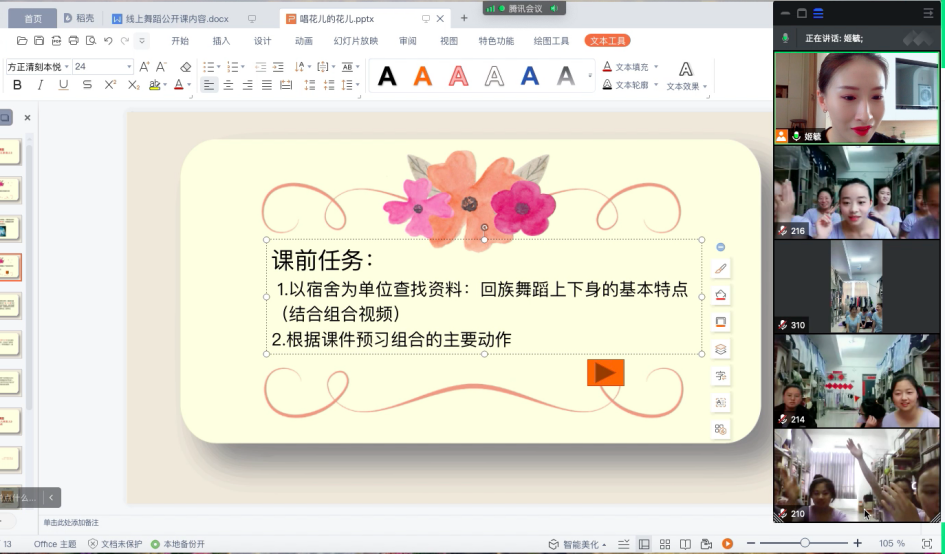Click the zoom slider handle
The height and width of the screenshot is (554, 945).
804,543
